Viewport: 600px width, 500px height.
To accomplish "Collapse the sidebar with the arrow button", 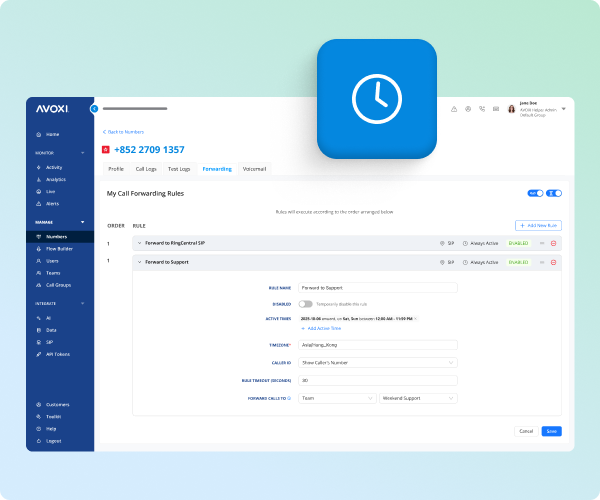I will pyautogui.click(x=94, y=108).
